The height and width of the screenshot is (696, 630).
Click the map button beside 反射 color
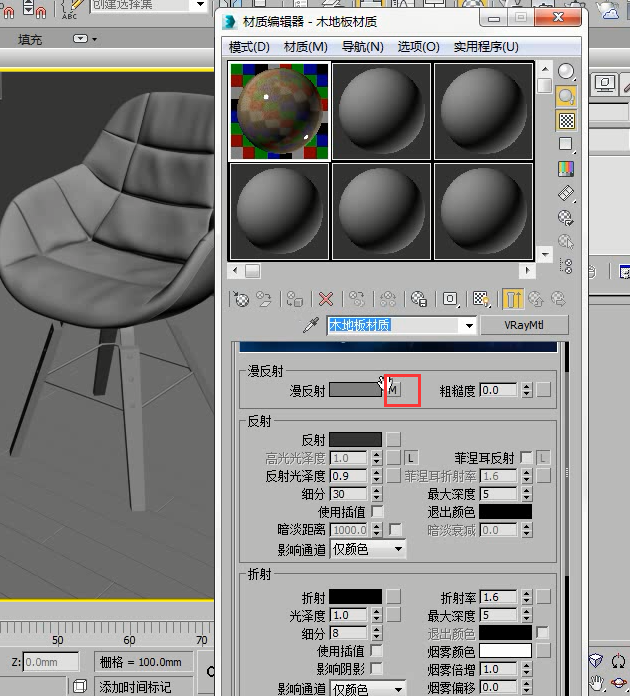pyautogui.click(x=393, y=439)
